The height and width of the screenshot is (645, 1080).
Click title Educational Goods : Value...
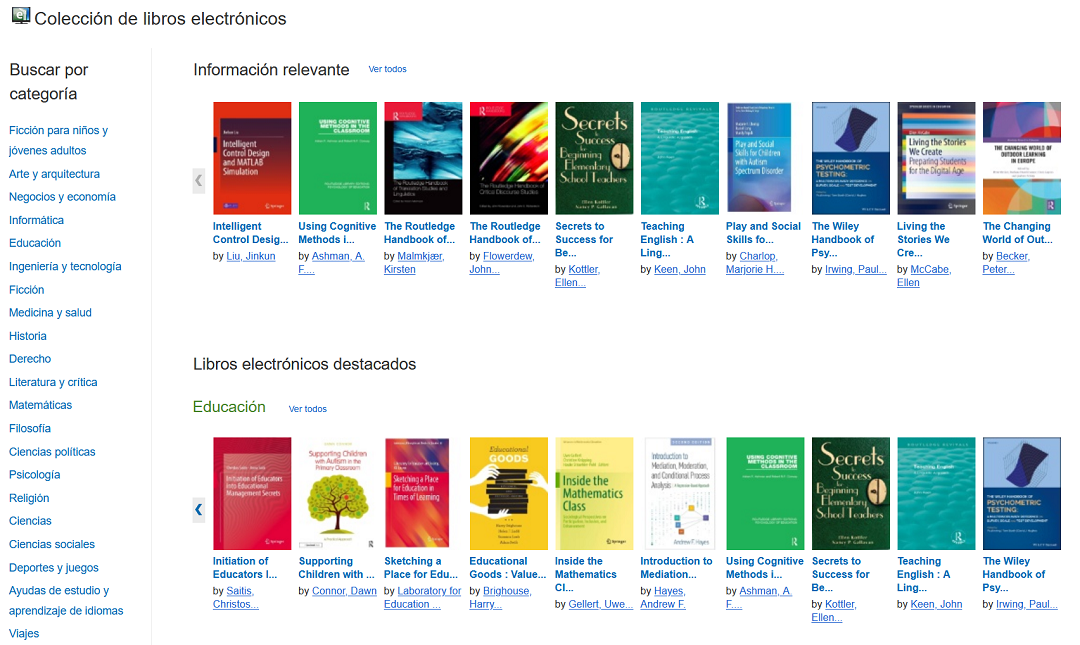pyautogui.click(x=508, y=568)
